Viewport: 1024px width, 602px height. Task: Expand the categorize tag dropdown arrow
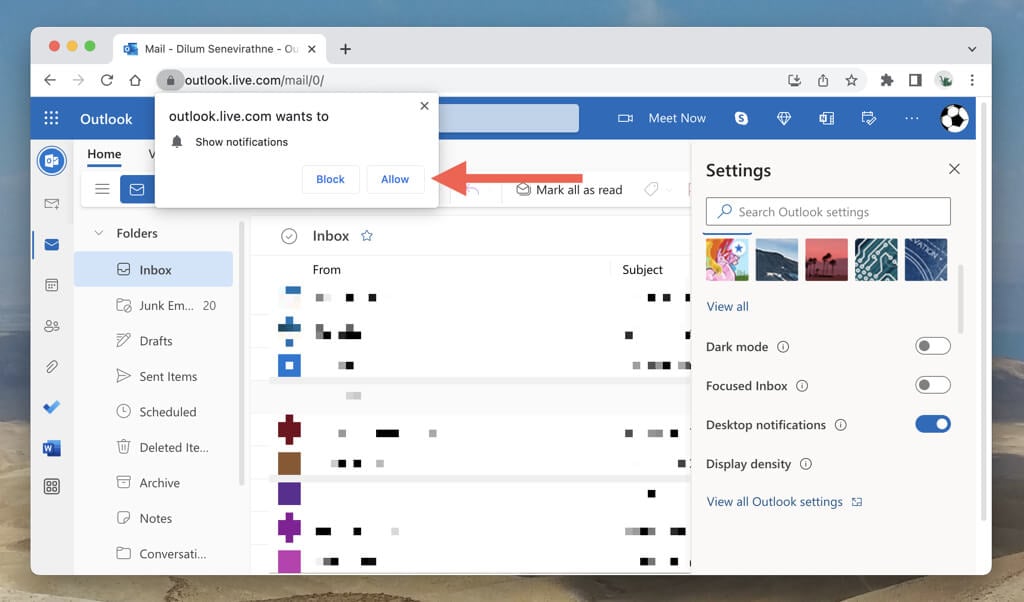point(669,190)
